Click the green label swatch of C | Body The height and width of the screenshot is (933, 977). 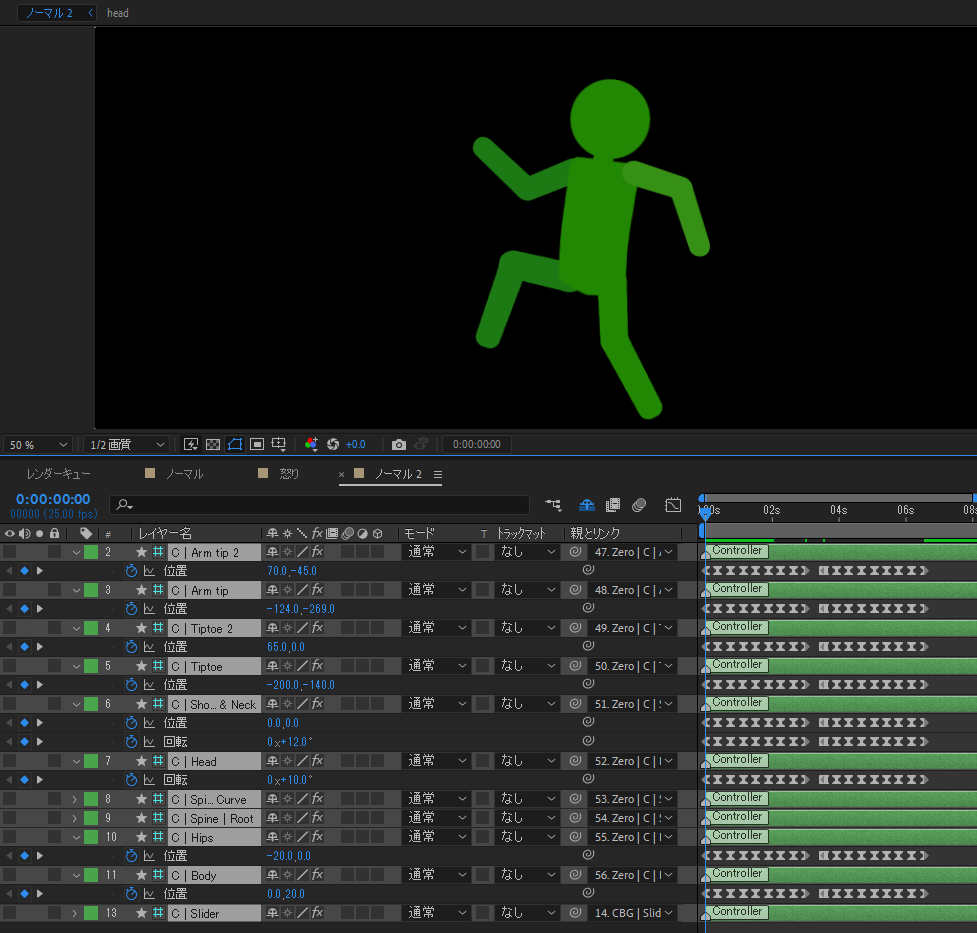pyautogui.click(x=91, y=875)
